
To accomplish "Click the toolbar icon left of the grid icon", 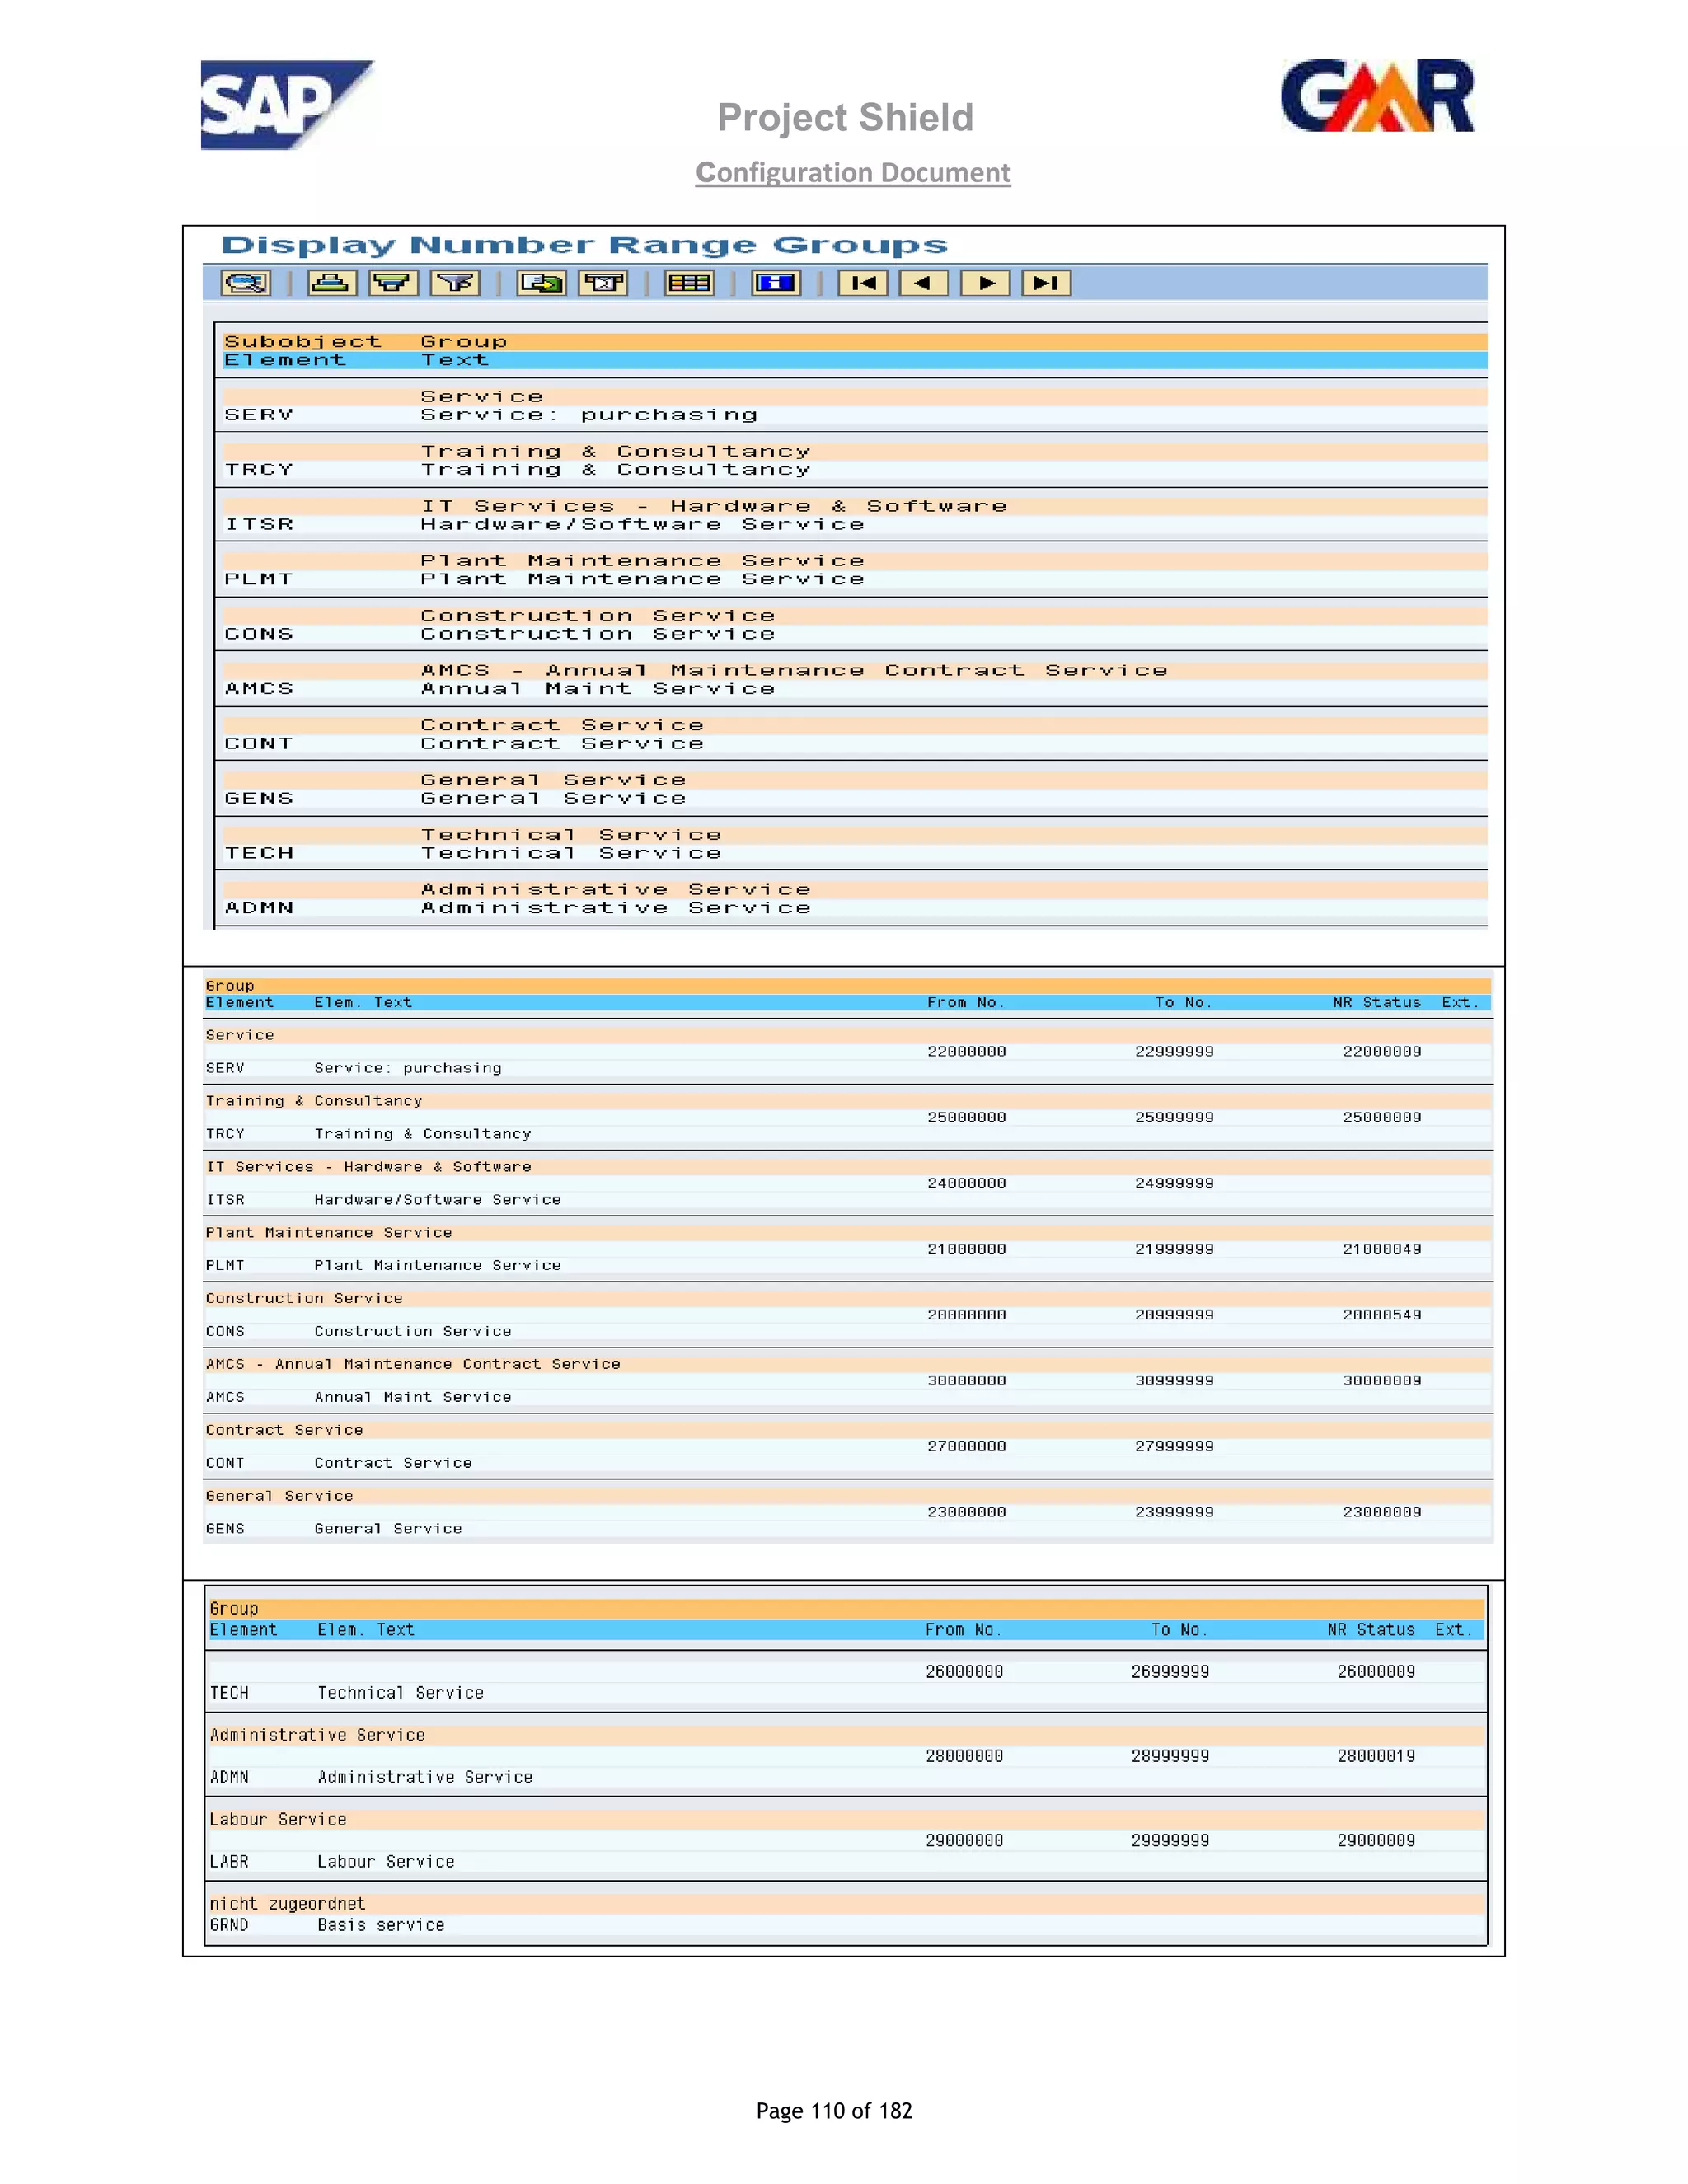I will click(x=603, y=283).
